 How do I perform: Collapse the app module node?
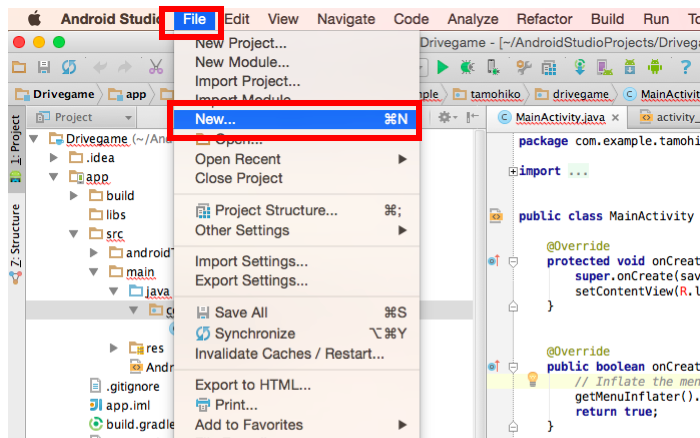pyautogui.click(x=54, y=177)
